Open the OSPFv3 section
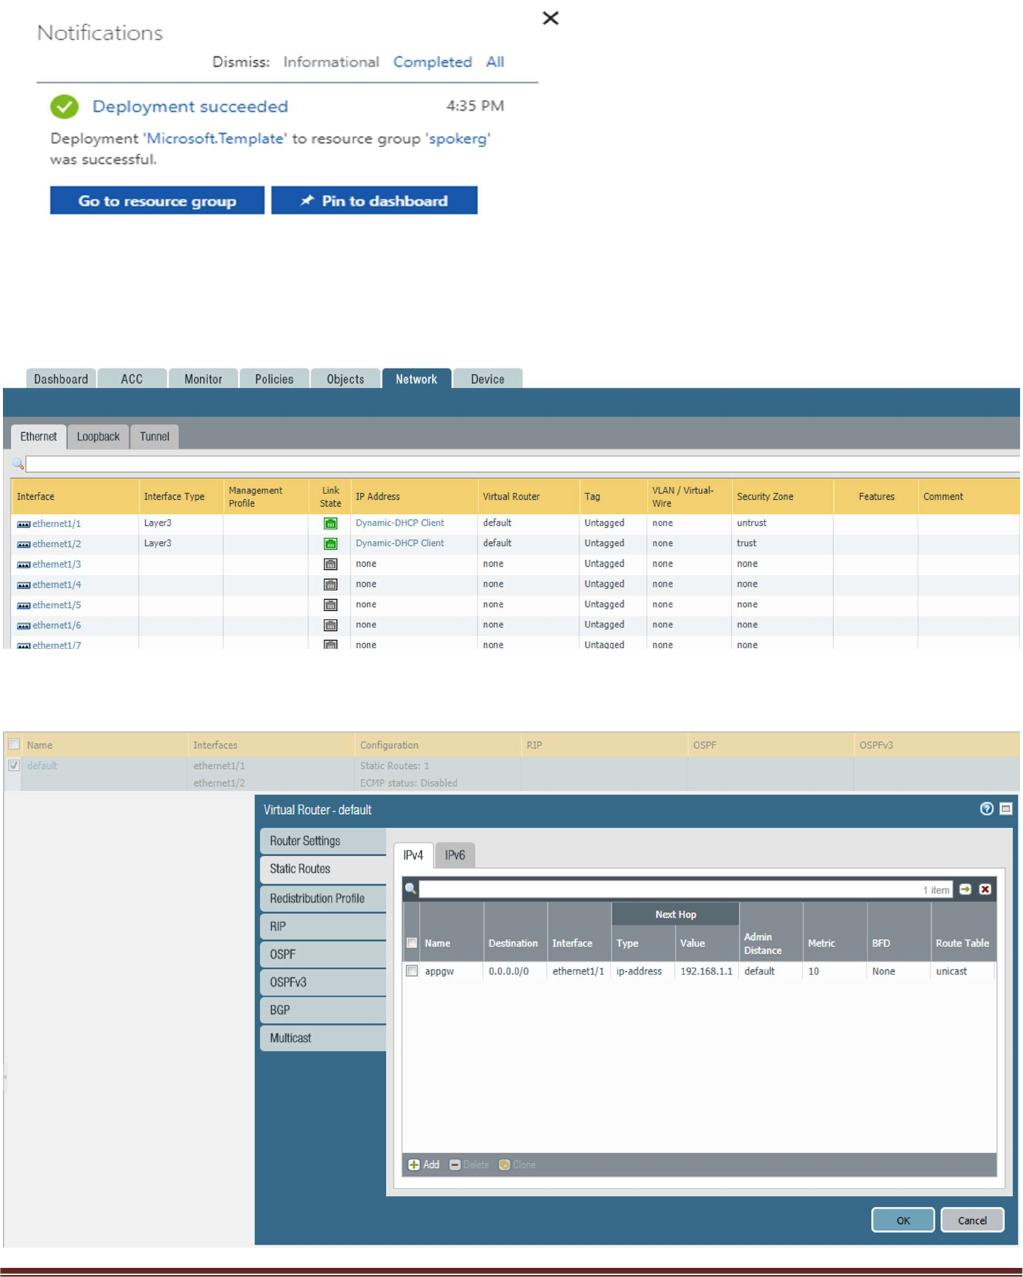Screen dimensions: 1023x1277 [x=322, y=982]
